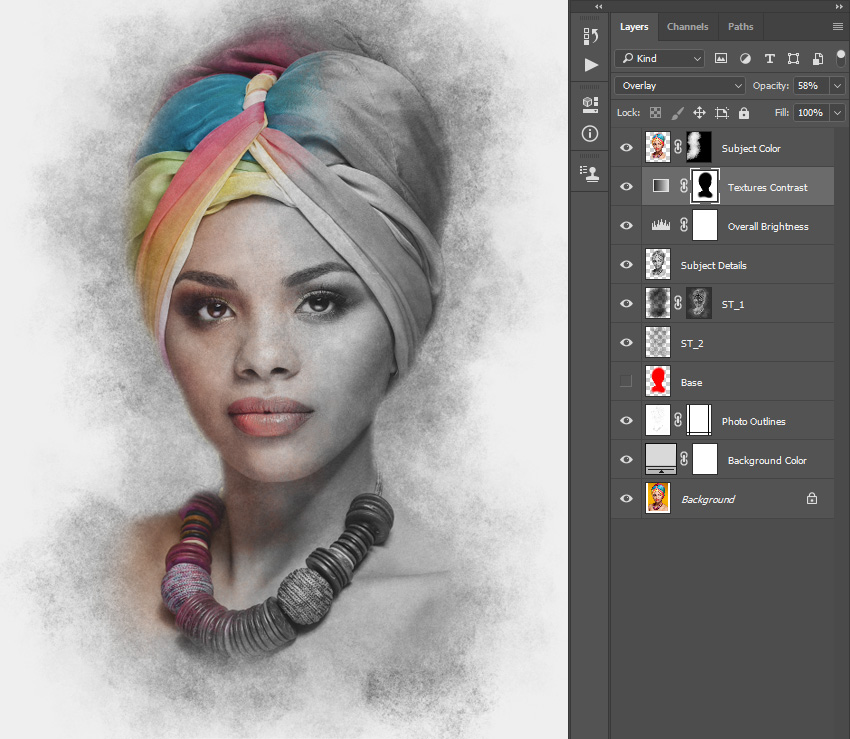Filter layers by pixel layers icon
Viewport: 850px width, 739px height.
720,59
